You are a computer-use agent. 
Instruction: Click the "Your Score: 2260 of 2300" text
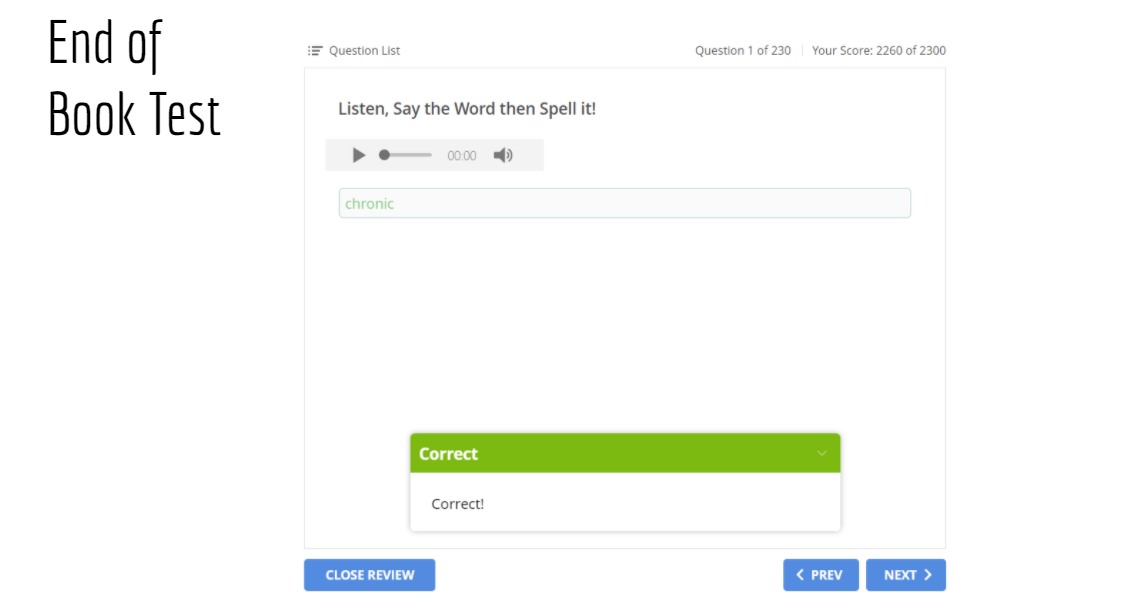point(879,51)
